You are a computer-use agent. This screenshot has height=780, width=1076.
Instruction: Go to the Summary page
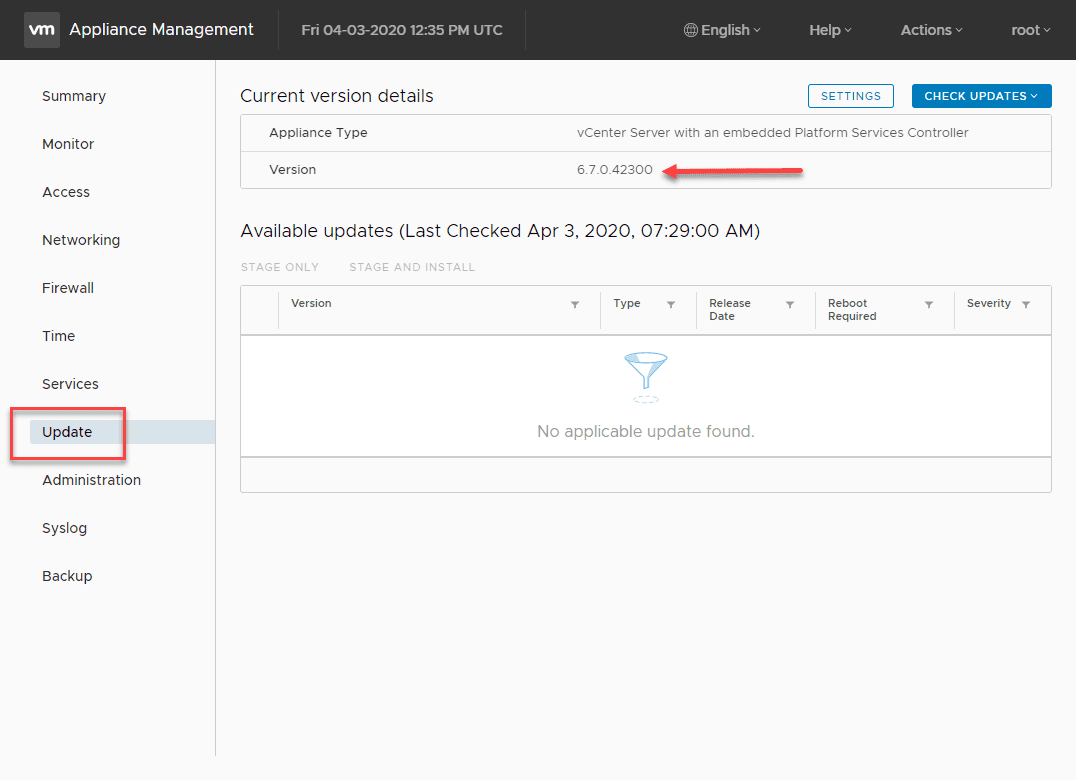click(x=74, y=96)
